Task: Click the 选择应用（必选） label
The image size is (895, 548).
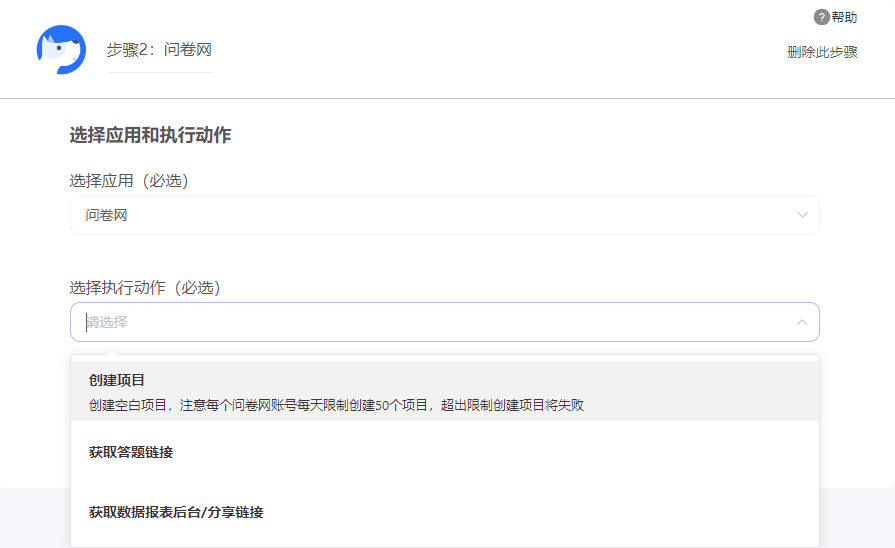Action: (x=129, y=181)
